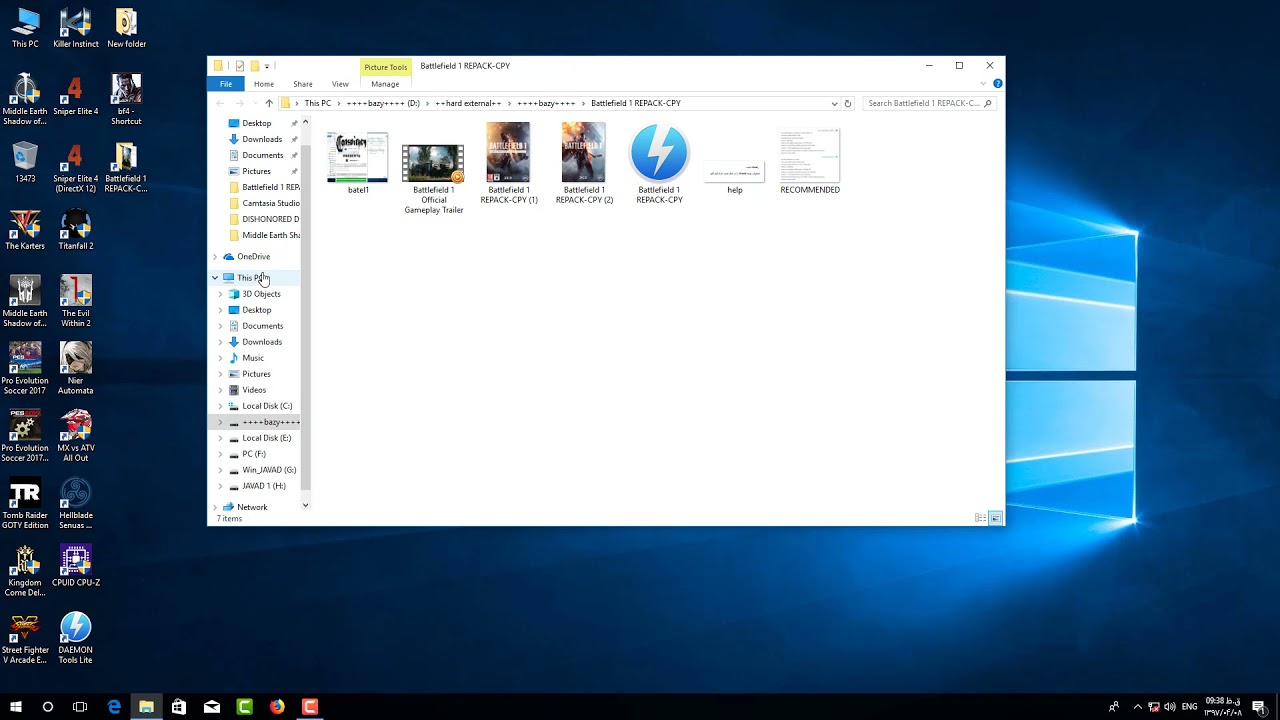The height and width of the screenshot is (720, 1280).
Task: Open the File ribbon tab
Action: pos(226,84)
